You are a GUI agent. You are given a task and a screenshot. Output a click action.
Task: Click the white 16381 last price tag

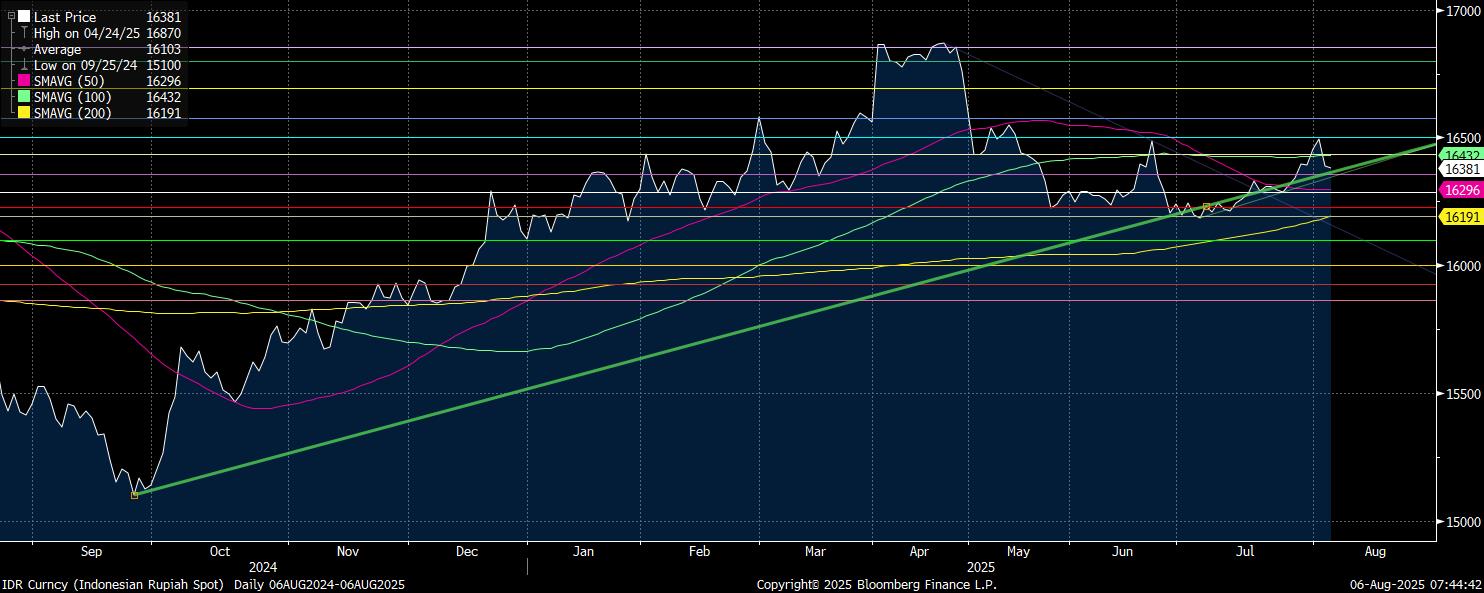coord(1461,170)
